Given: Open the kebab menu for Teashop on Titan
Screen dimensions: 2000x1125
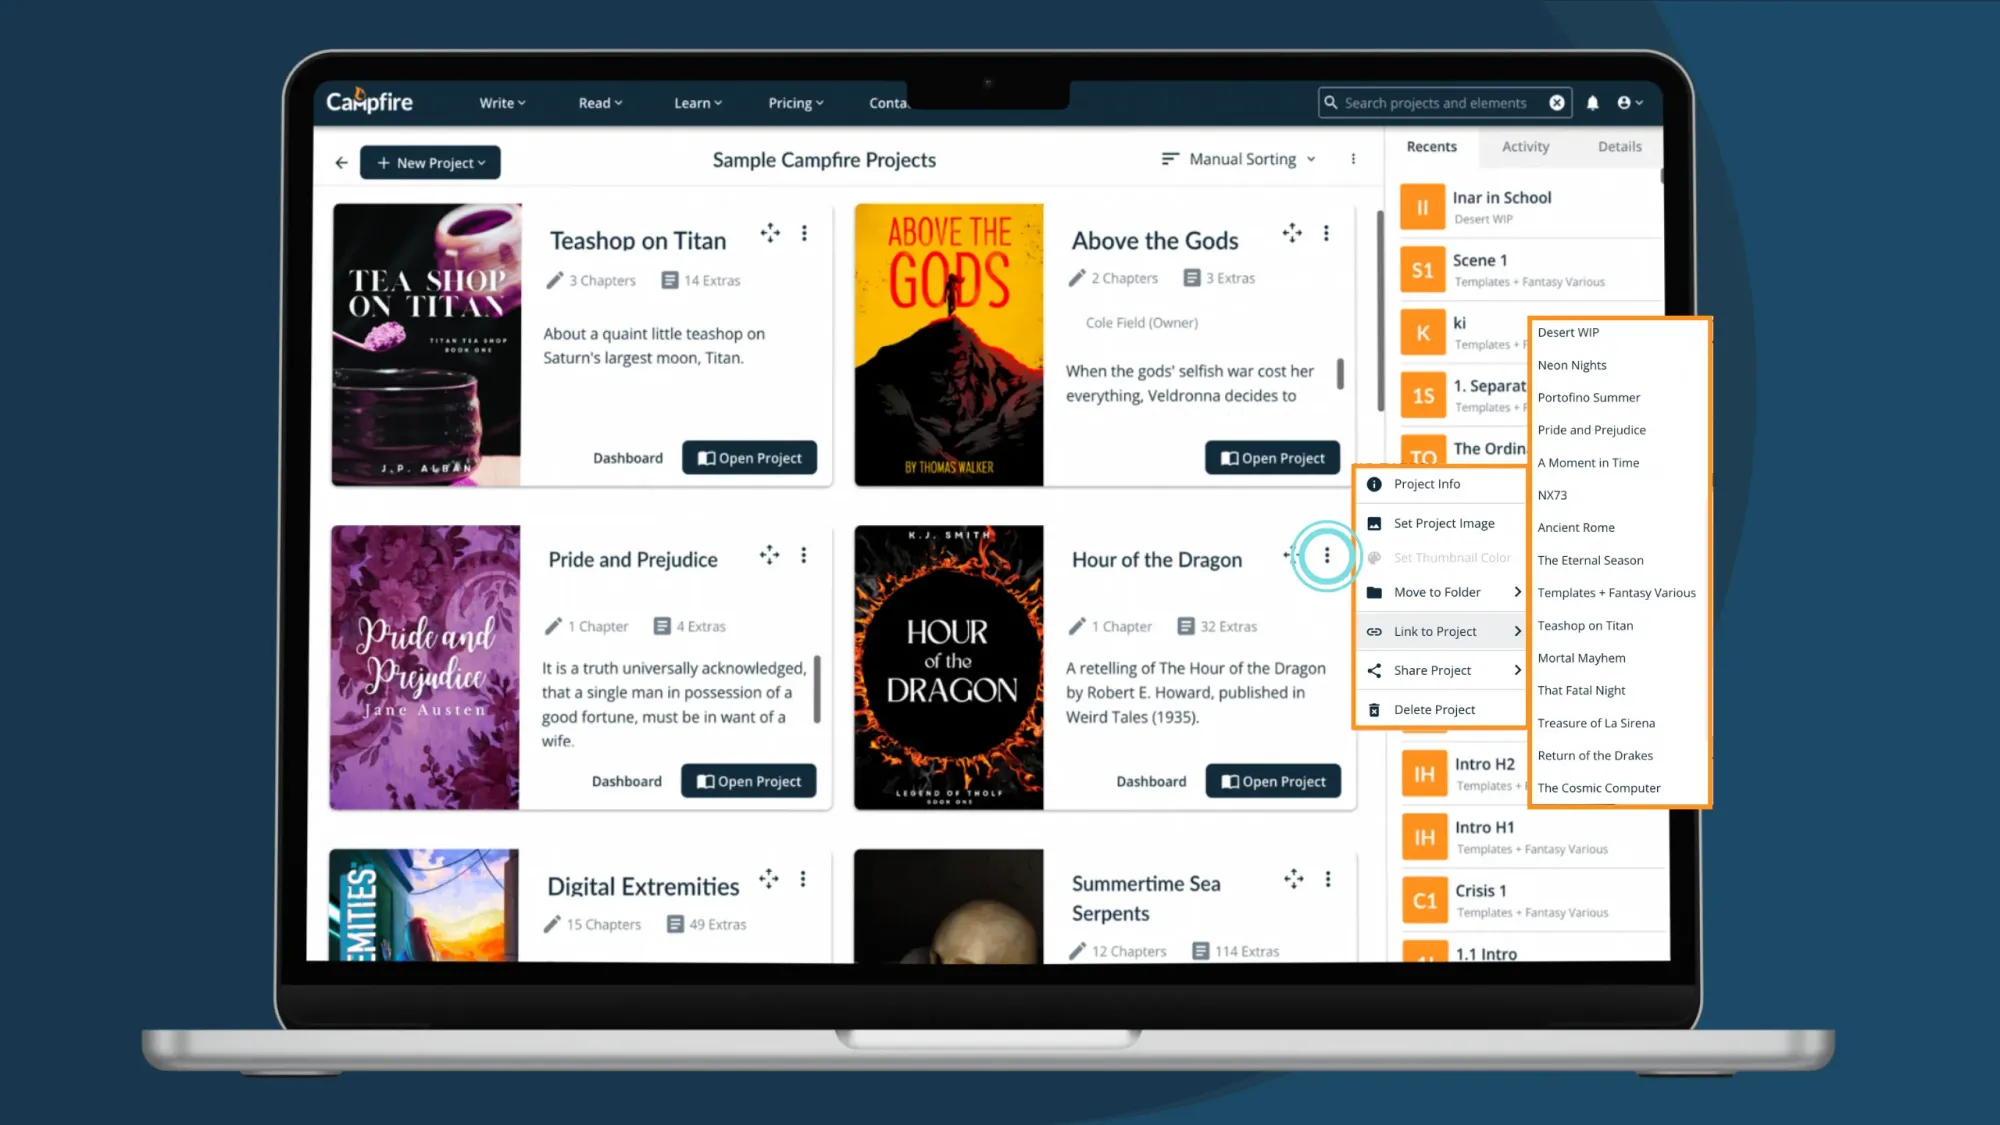Looking at the screenshot, I should [x=804, y=233].
